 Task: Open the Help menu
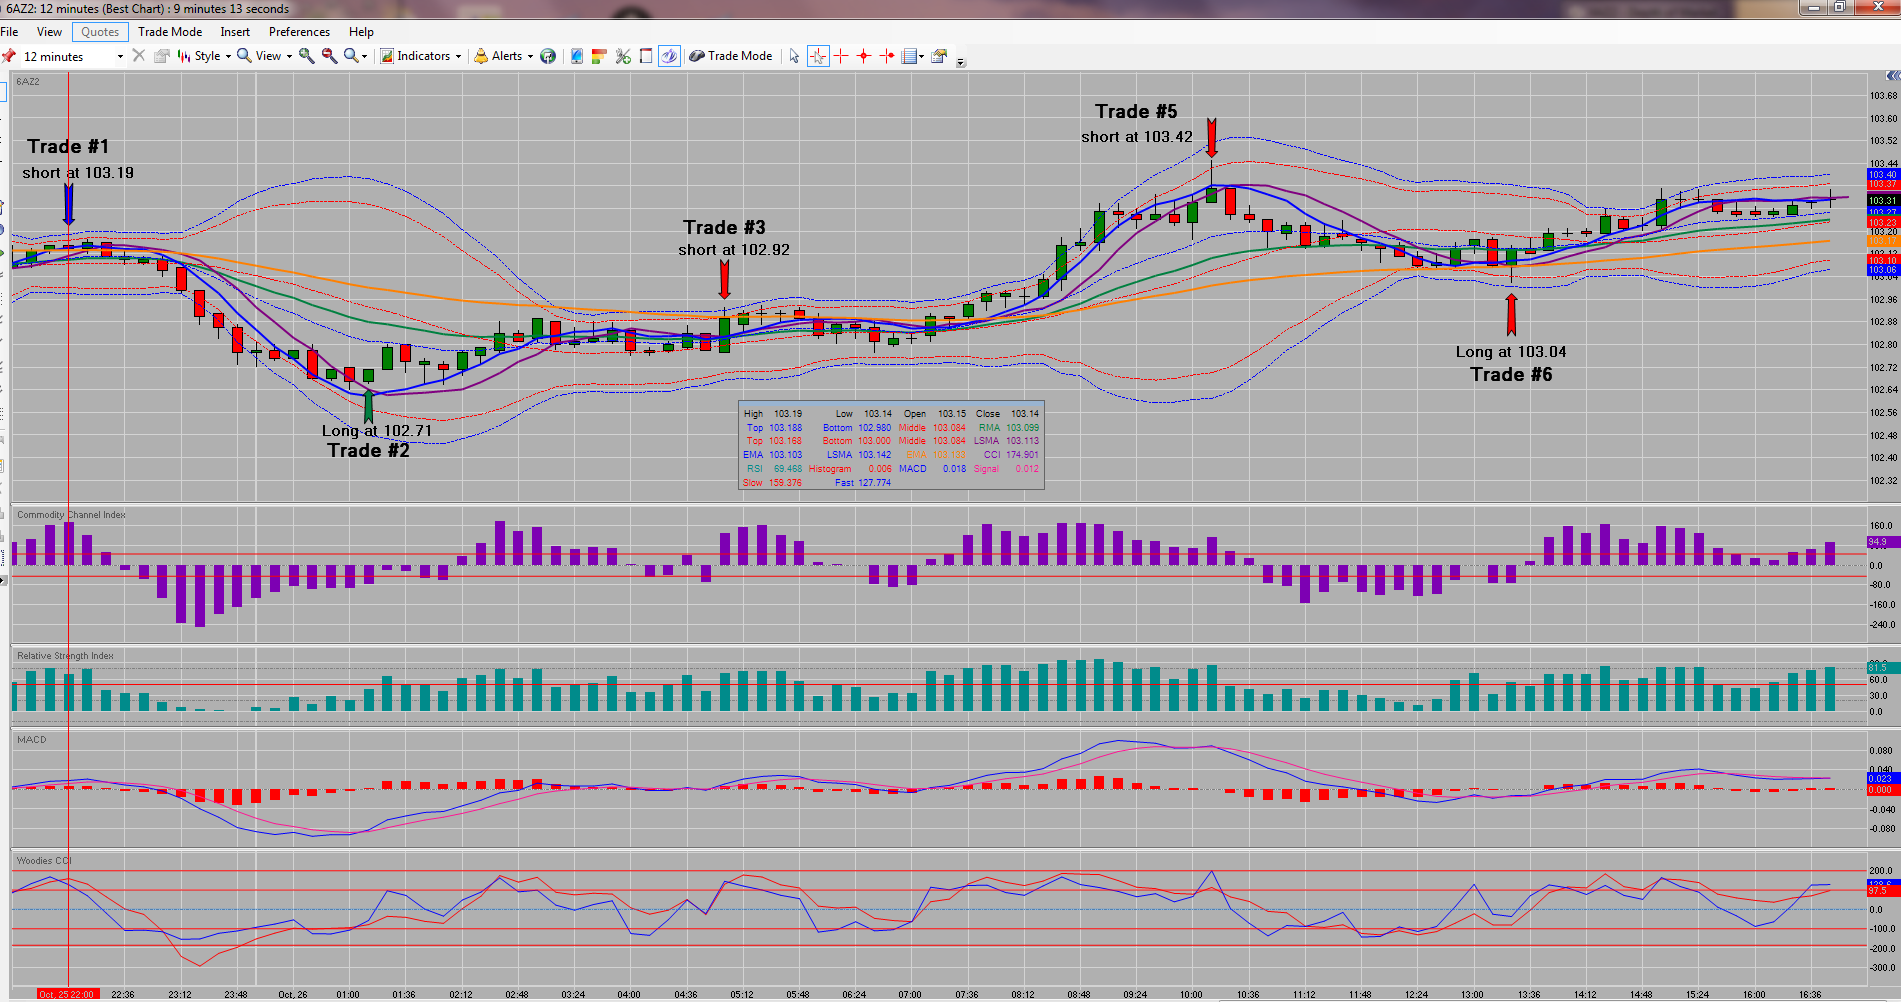click(361, 32)
